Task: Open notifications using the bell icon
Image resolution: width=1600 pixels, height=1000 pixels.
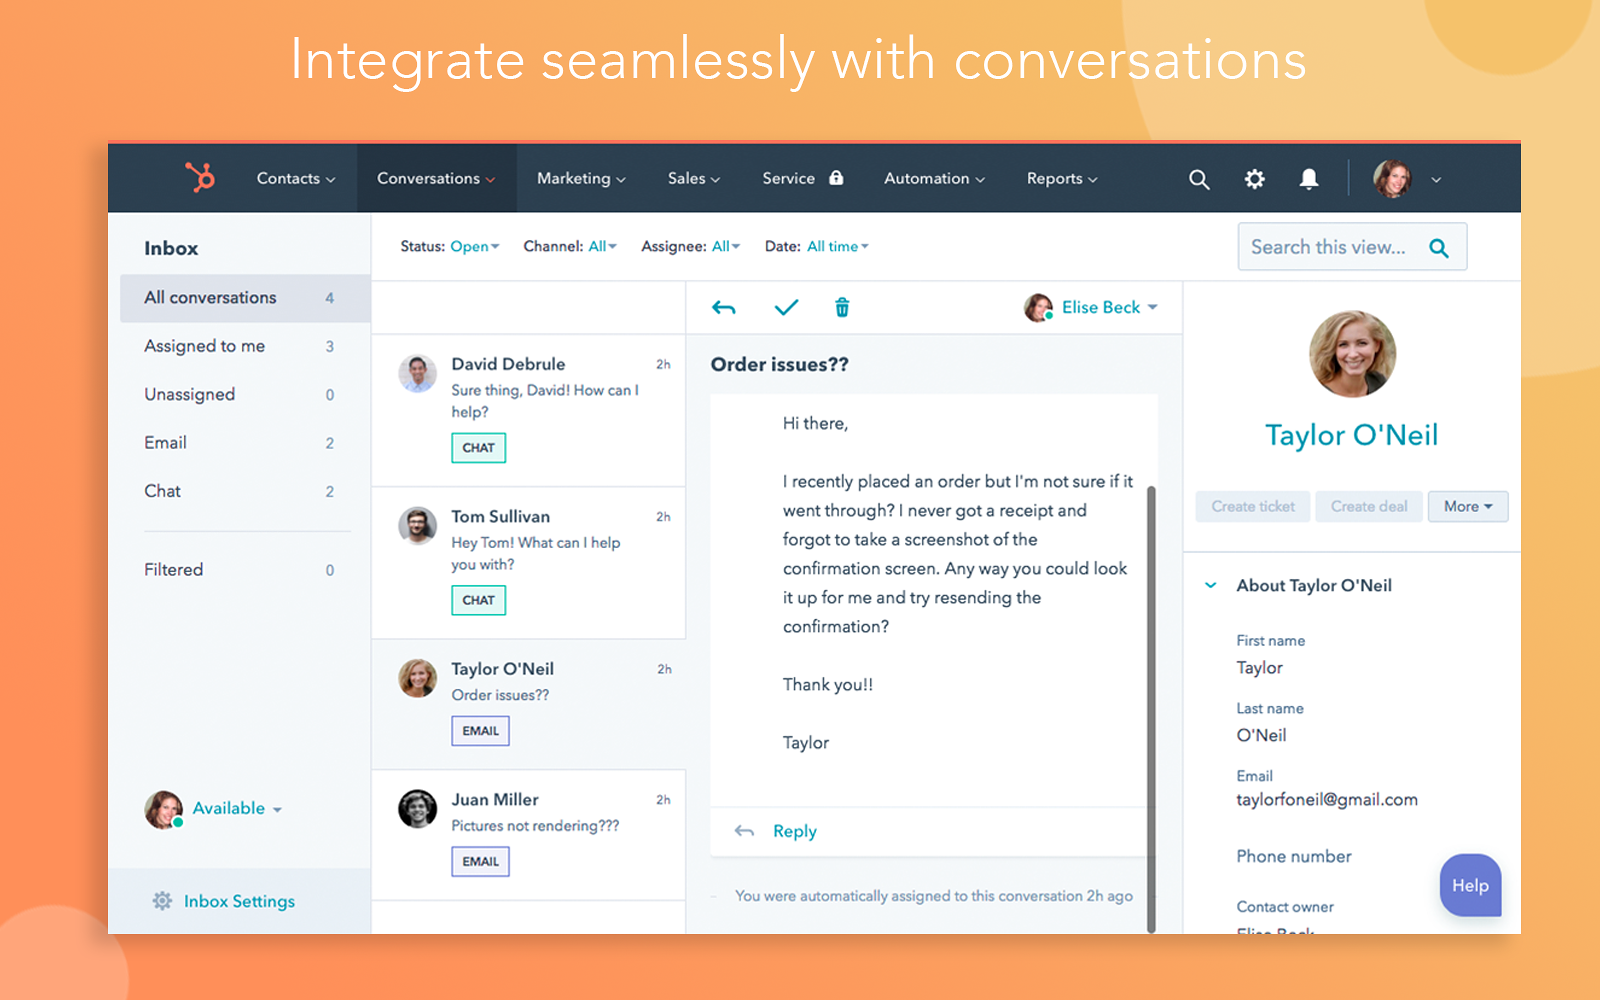Action: 1309,178
